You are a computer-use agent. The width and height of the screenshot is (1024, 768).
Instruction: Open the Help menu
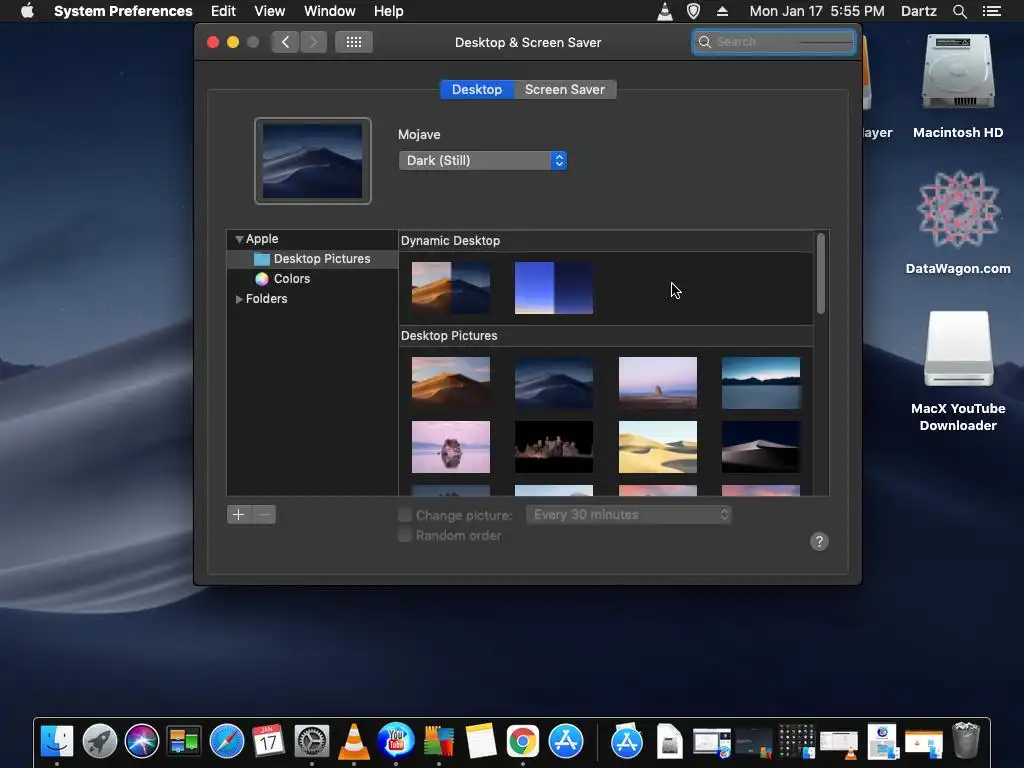(388, 11)
